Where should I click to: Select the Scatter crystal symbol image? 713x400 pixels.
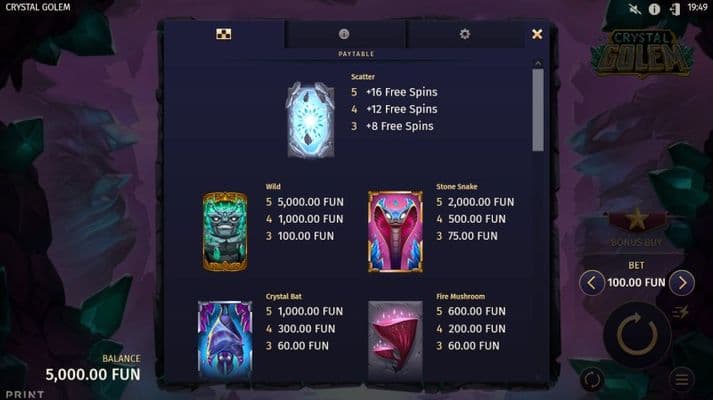point(311,120)
